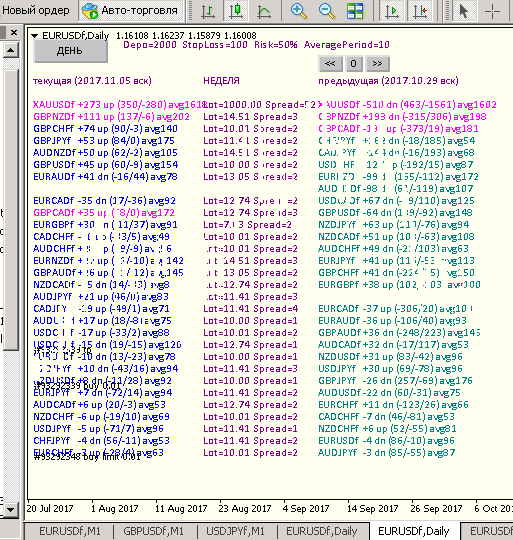Click XAUUSDf +273 up row
The height and width of the screenshot is (540, 513).
point(119,105)
